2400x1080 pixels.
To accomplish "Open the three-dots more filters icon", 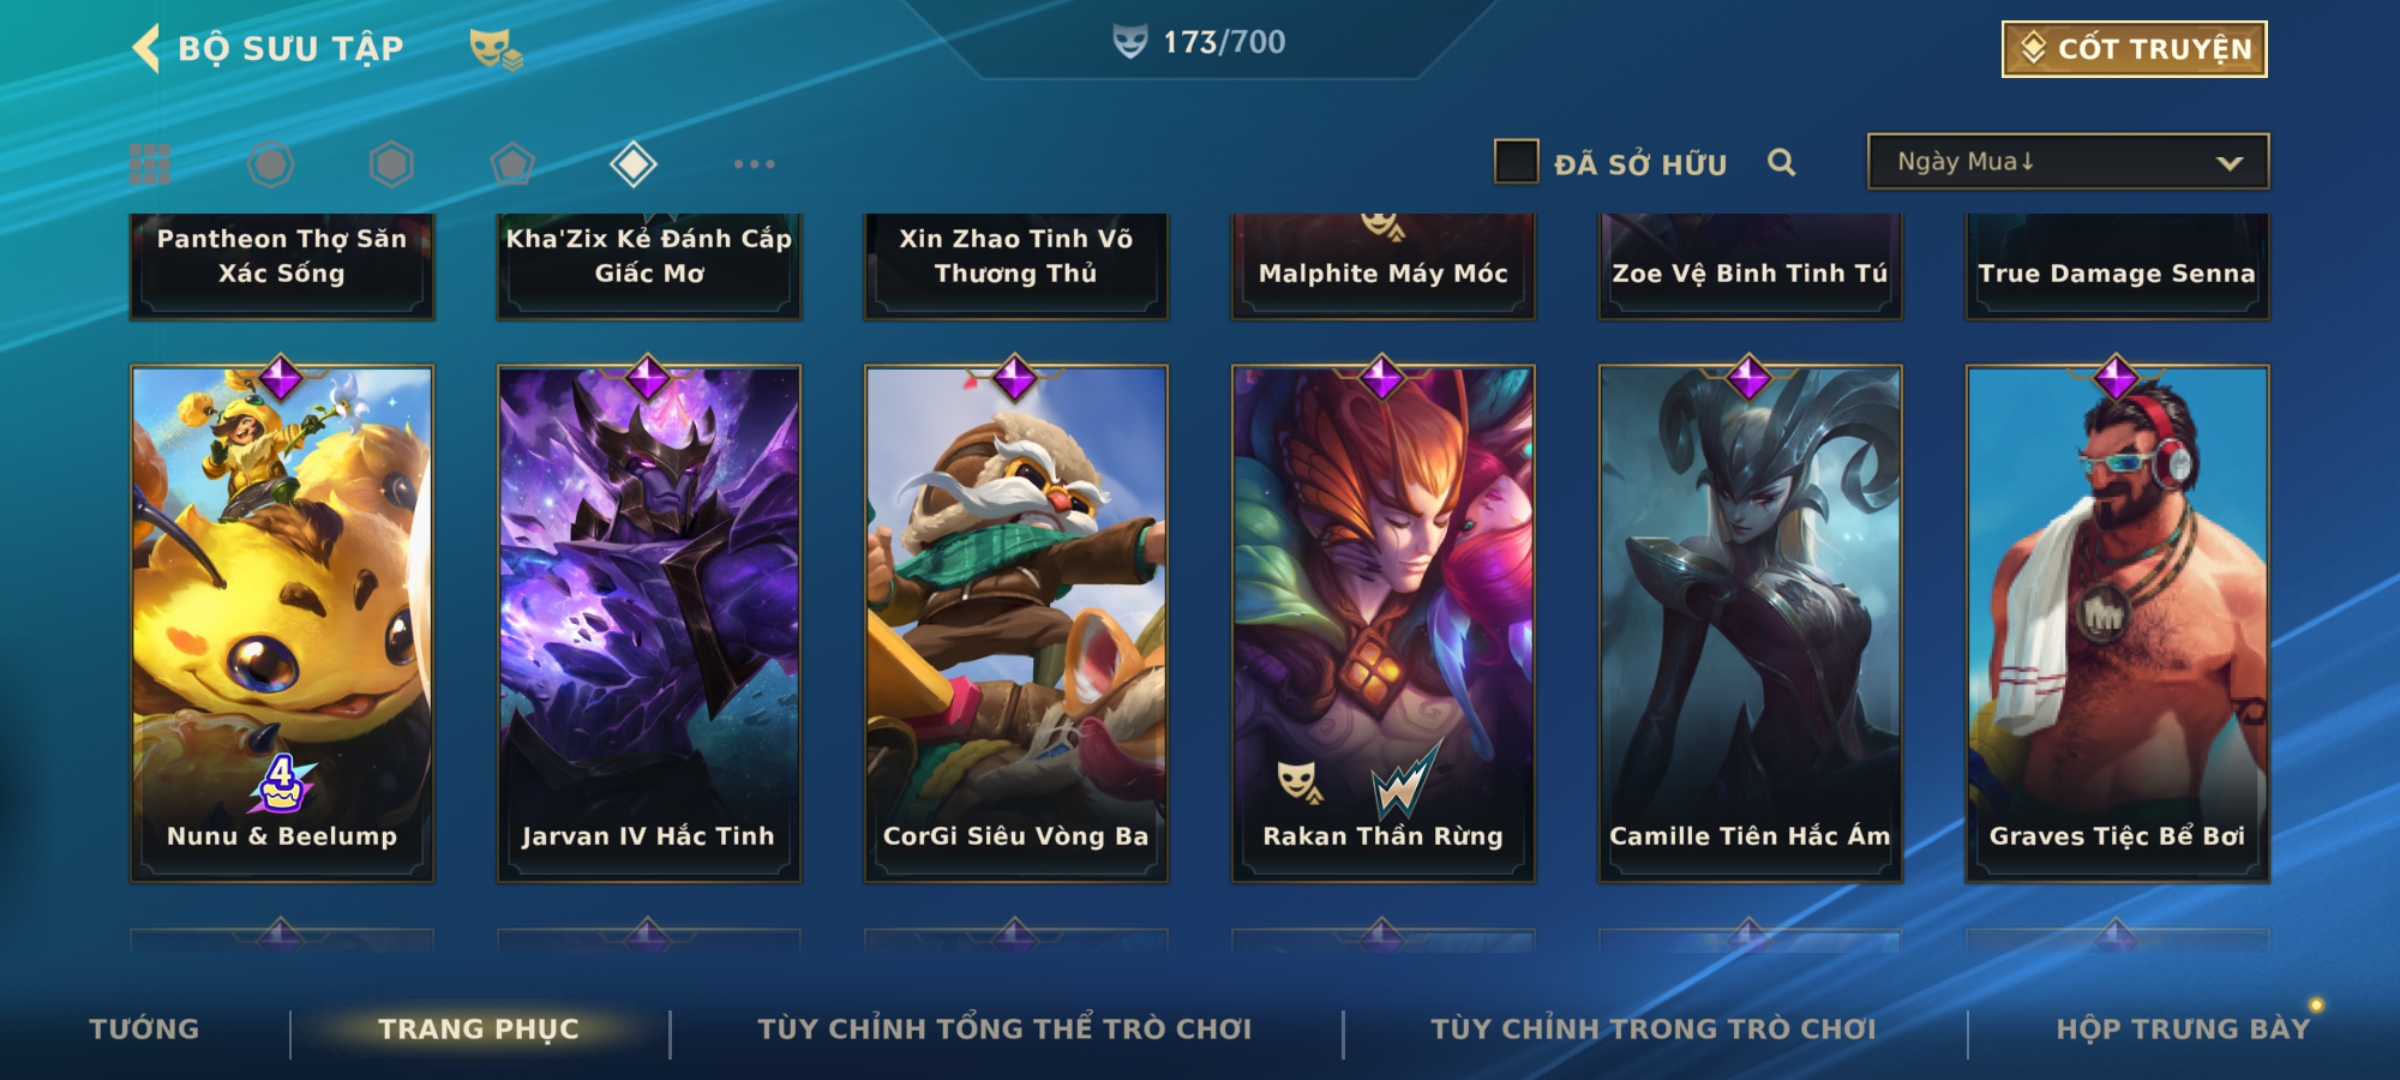I will (754, 164).
